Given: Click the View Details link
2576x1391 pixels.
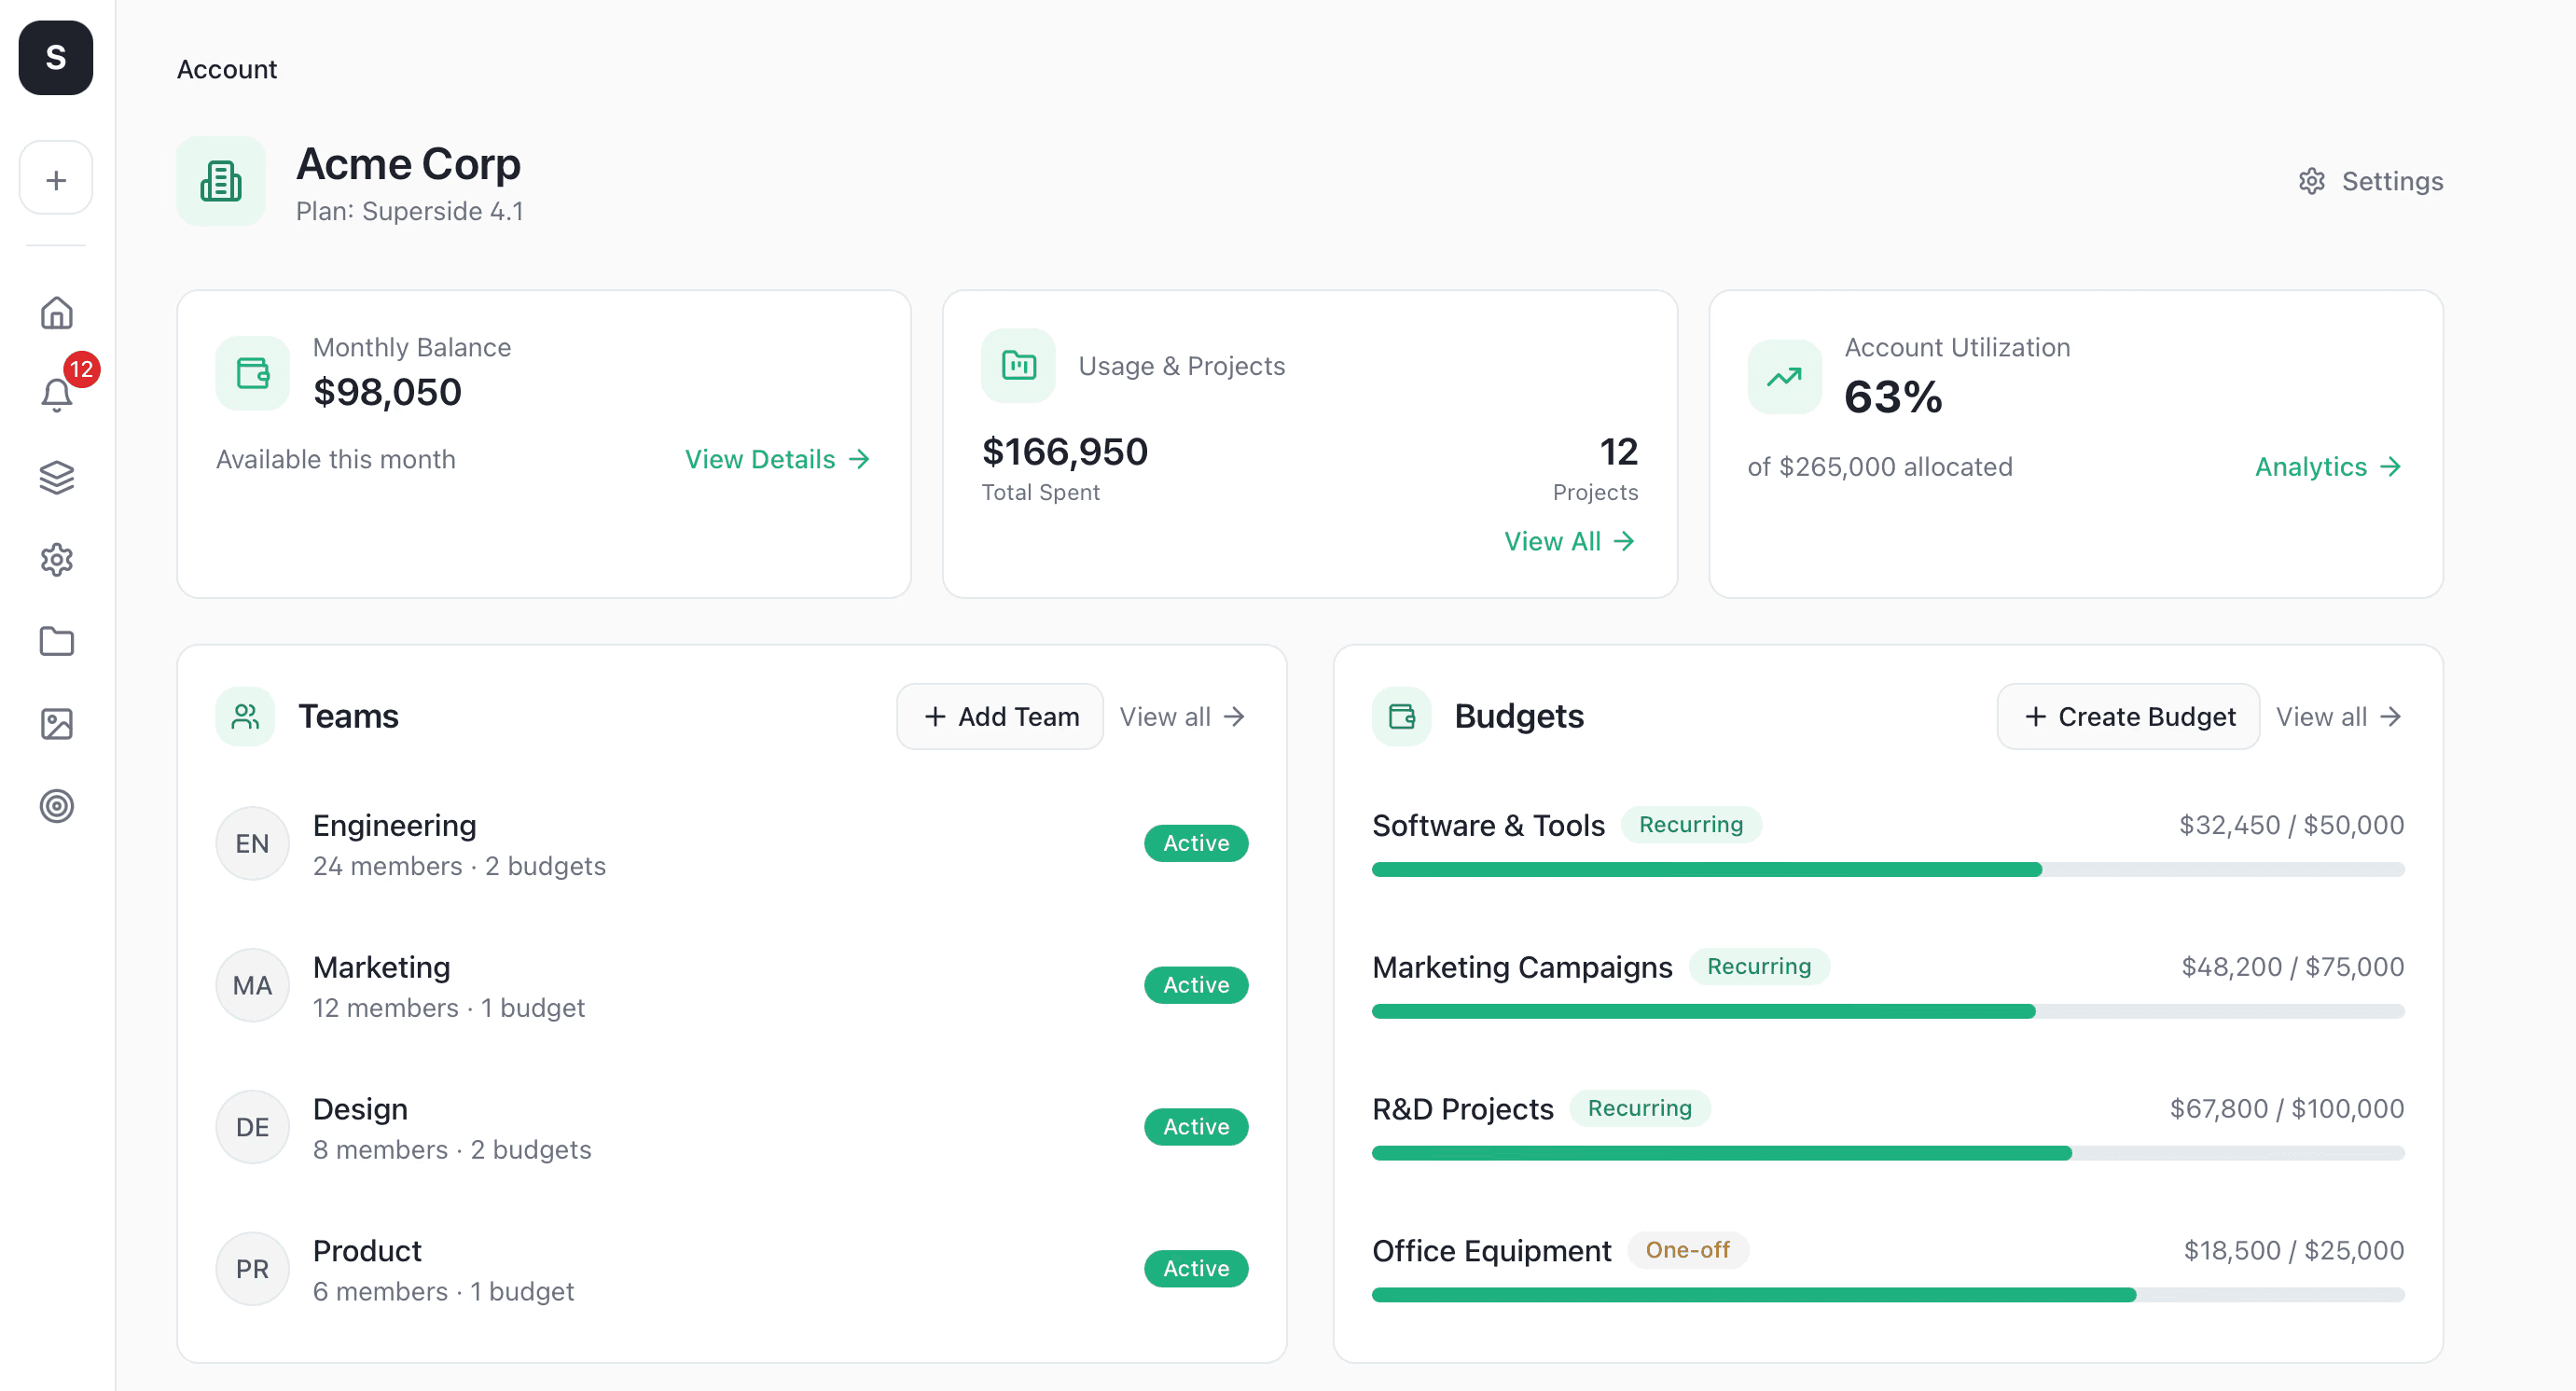Looking at the screenshot, I should [777, 459].
